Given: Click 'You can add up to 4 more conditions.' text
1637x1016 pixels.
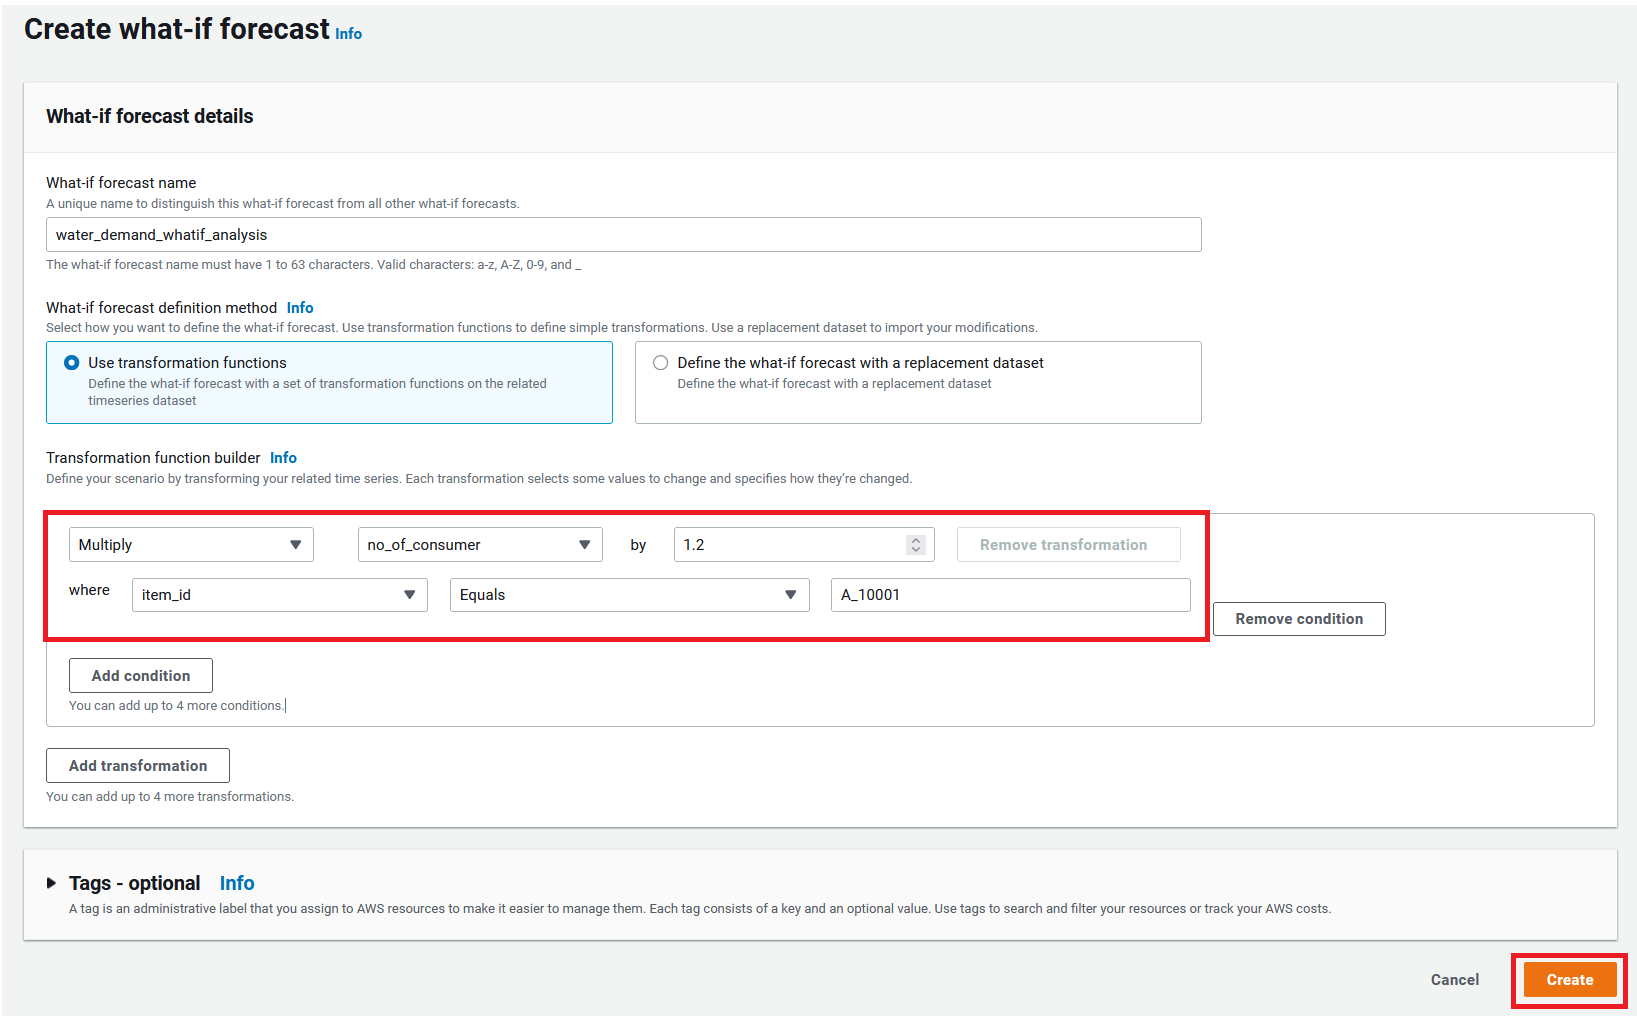Looking at the screenshot, I should pyautogui.click(x=176, y=706).
